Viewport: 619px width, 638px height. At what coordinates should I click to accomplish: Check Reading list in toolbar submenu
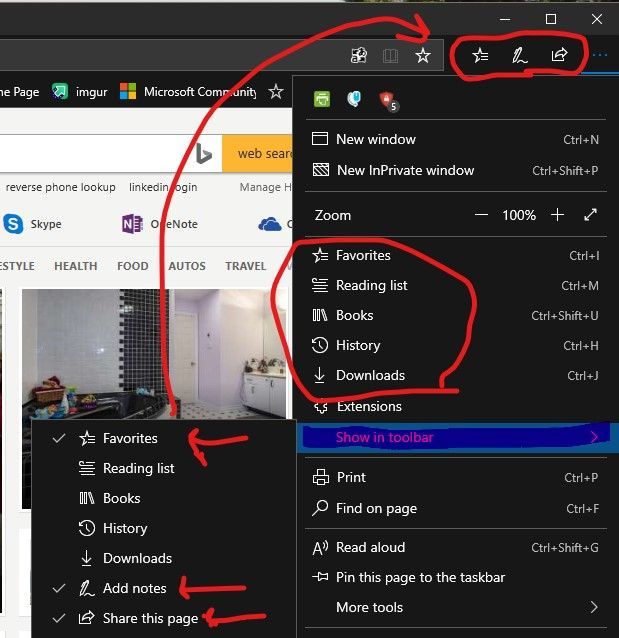click(164, 468)
